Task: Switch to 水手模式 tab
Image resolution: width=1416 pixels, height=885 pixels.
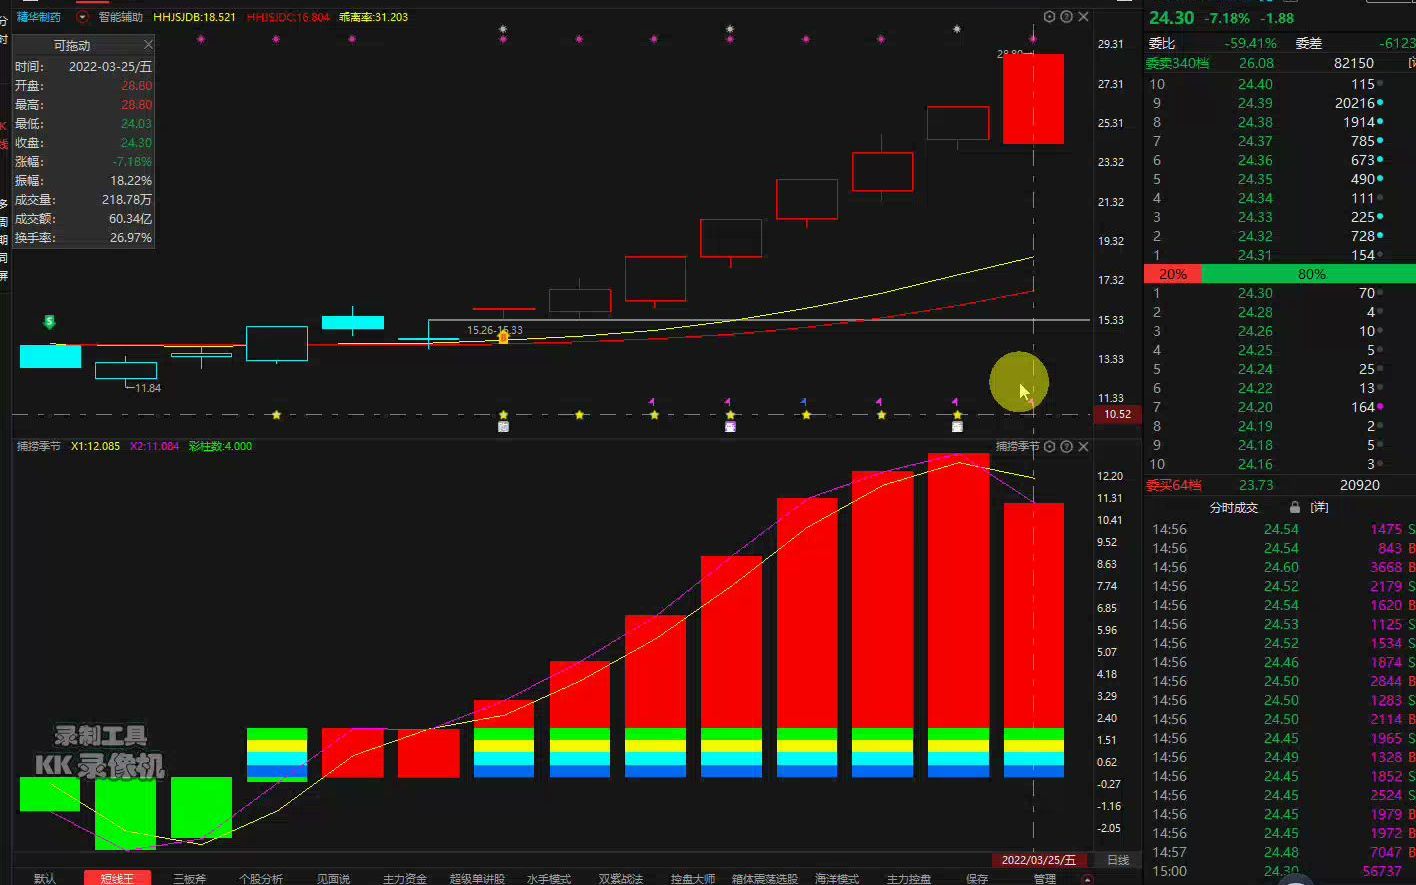Action: pos(548,878)
